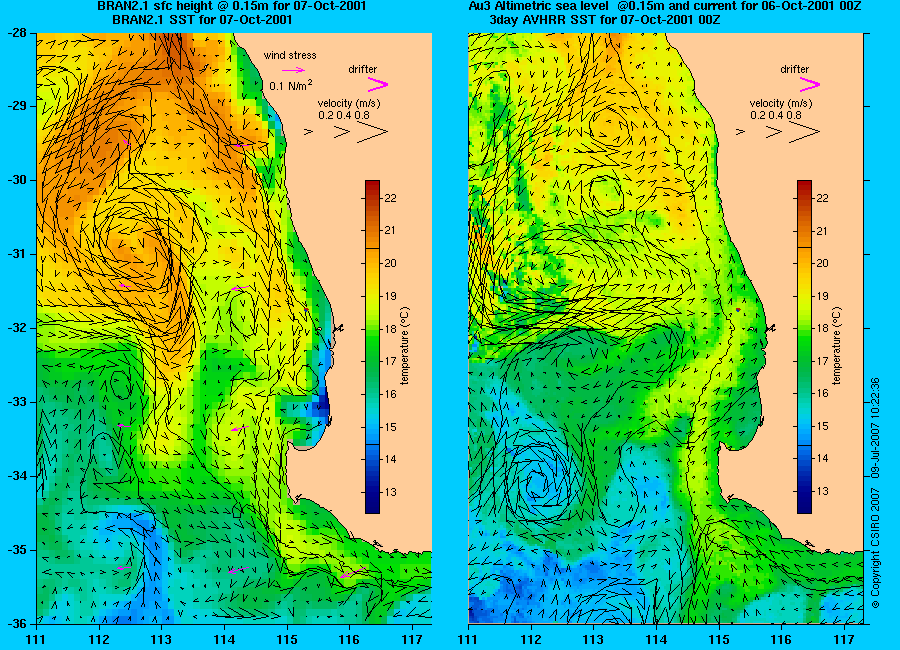Click the 'BRAN2.1 sfc height @ 0.15m' title
The image size is (900, 650).
click(x=232, y=6)
